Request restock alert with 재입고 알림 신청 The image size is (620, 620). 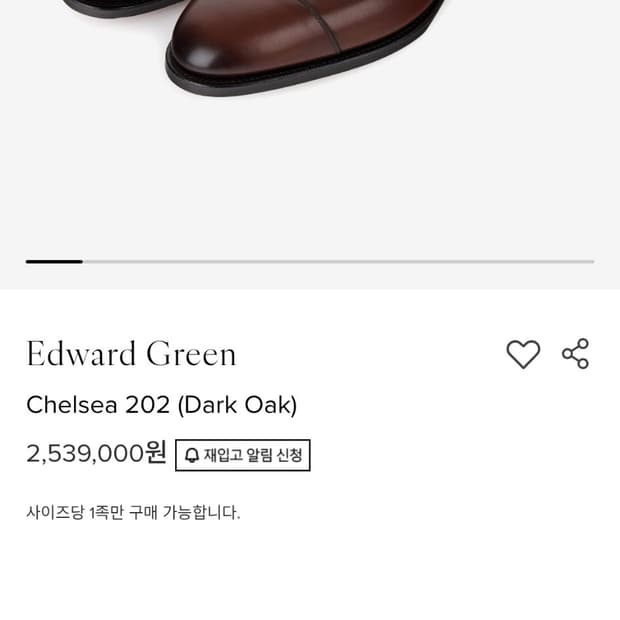(x=243, y=455)
